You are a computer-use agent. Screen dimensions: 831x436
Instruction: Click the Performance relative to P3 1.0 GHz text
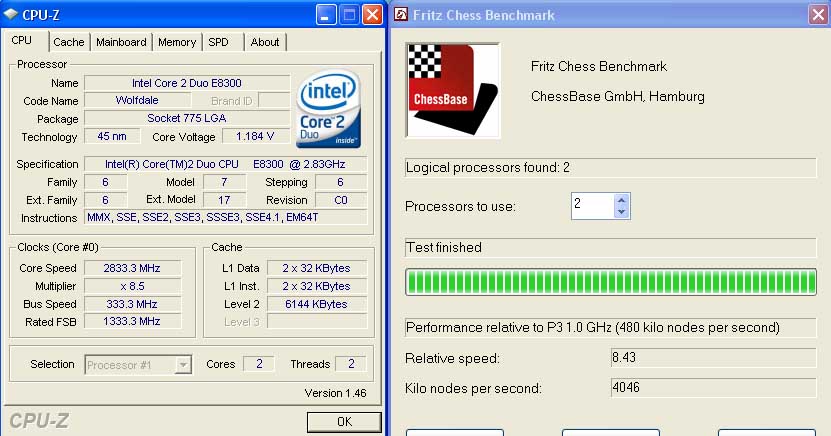coord(593,327)
